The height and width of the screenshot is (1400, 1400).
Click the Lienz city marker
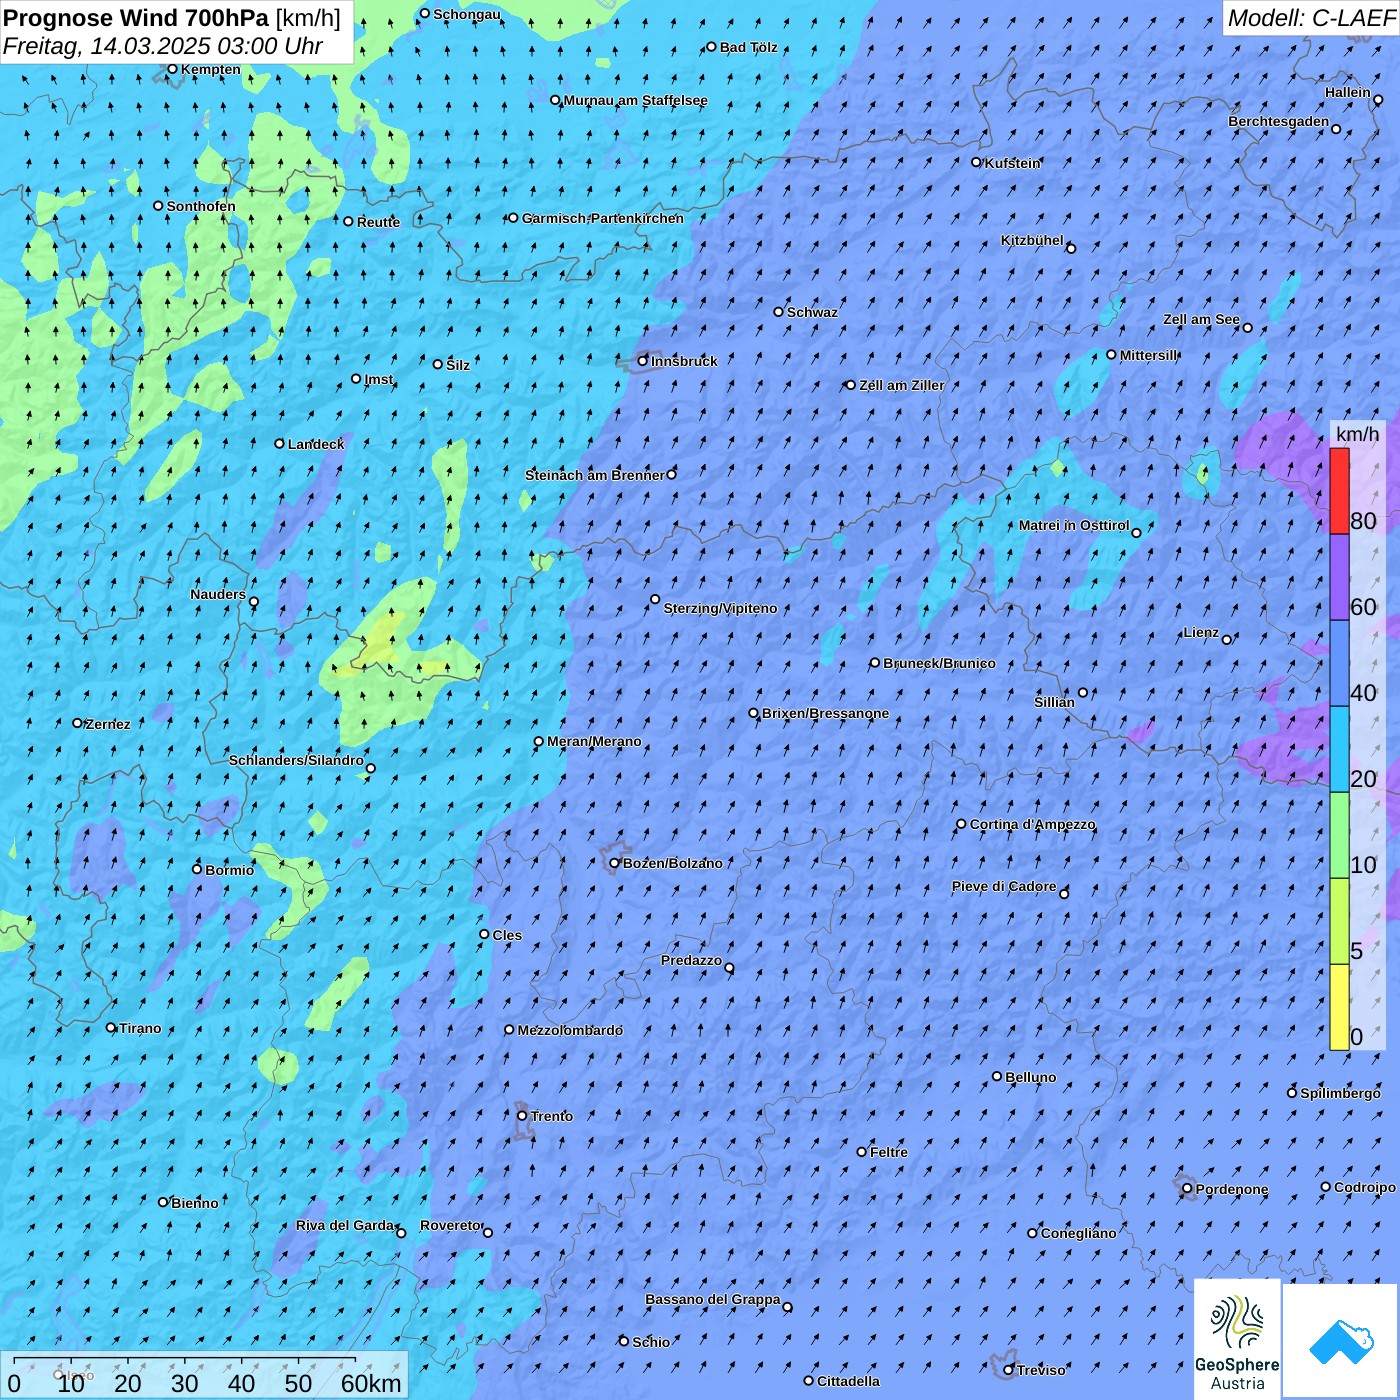pos(1227,639)
